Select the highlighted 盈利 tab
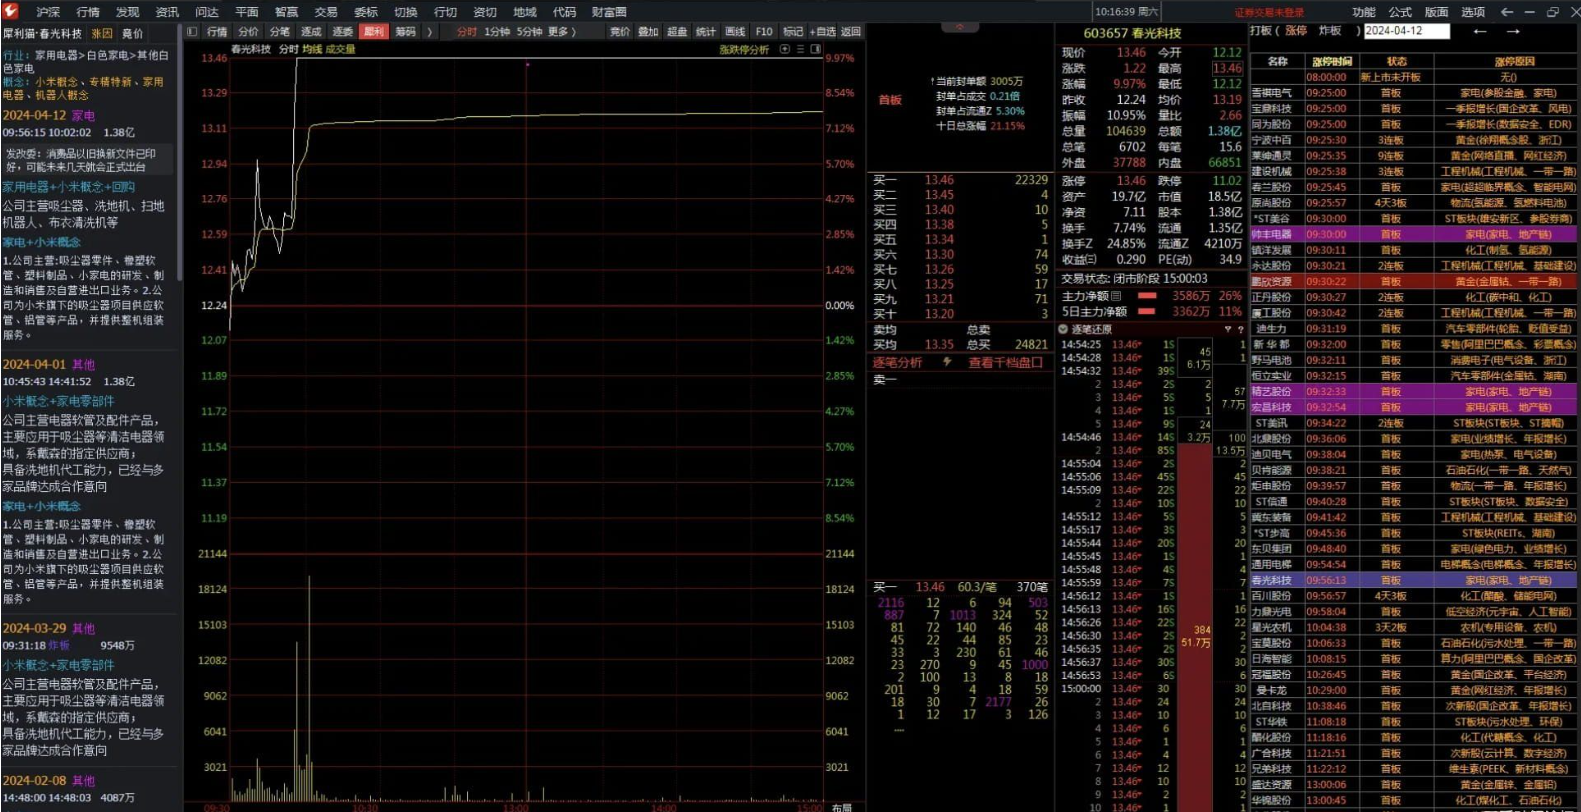 tap(374, 32)
